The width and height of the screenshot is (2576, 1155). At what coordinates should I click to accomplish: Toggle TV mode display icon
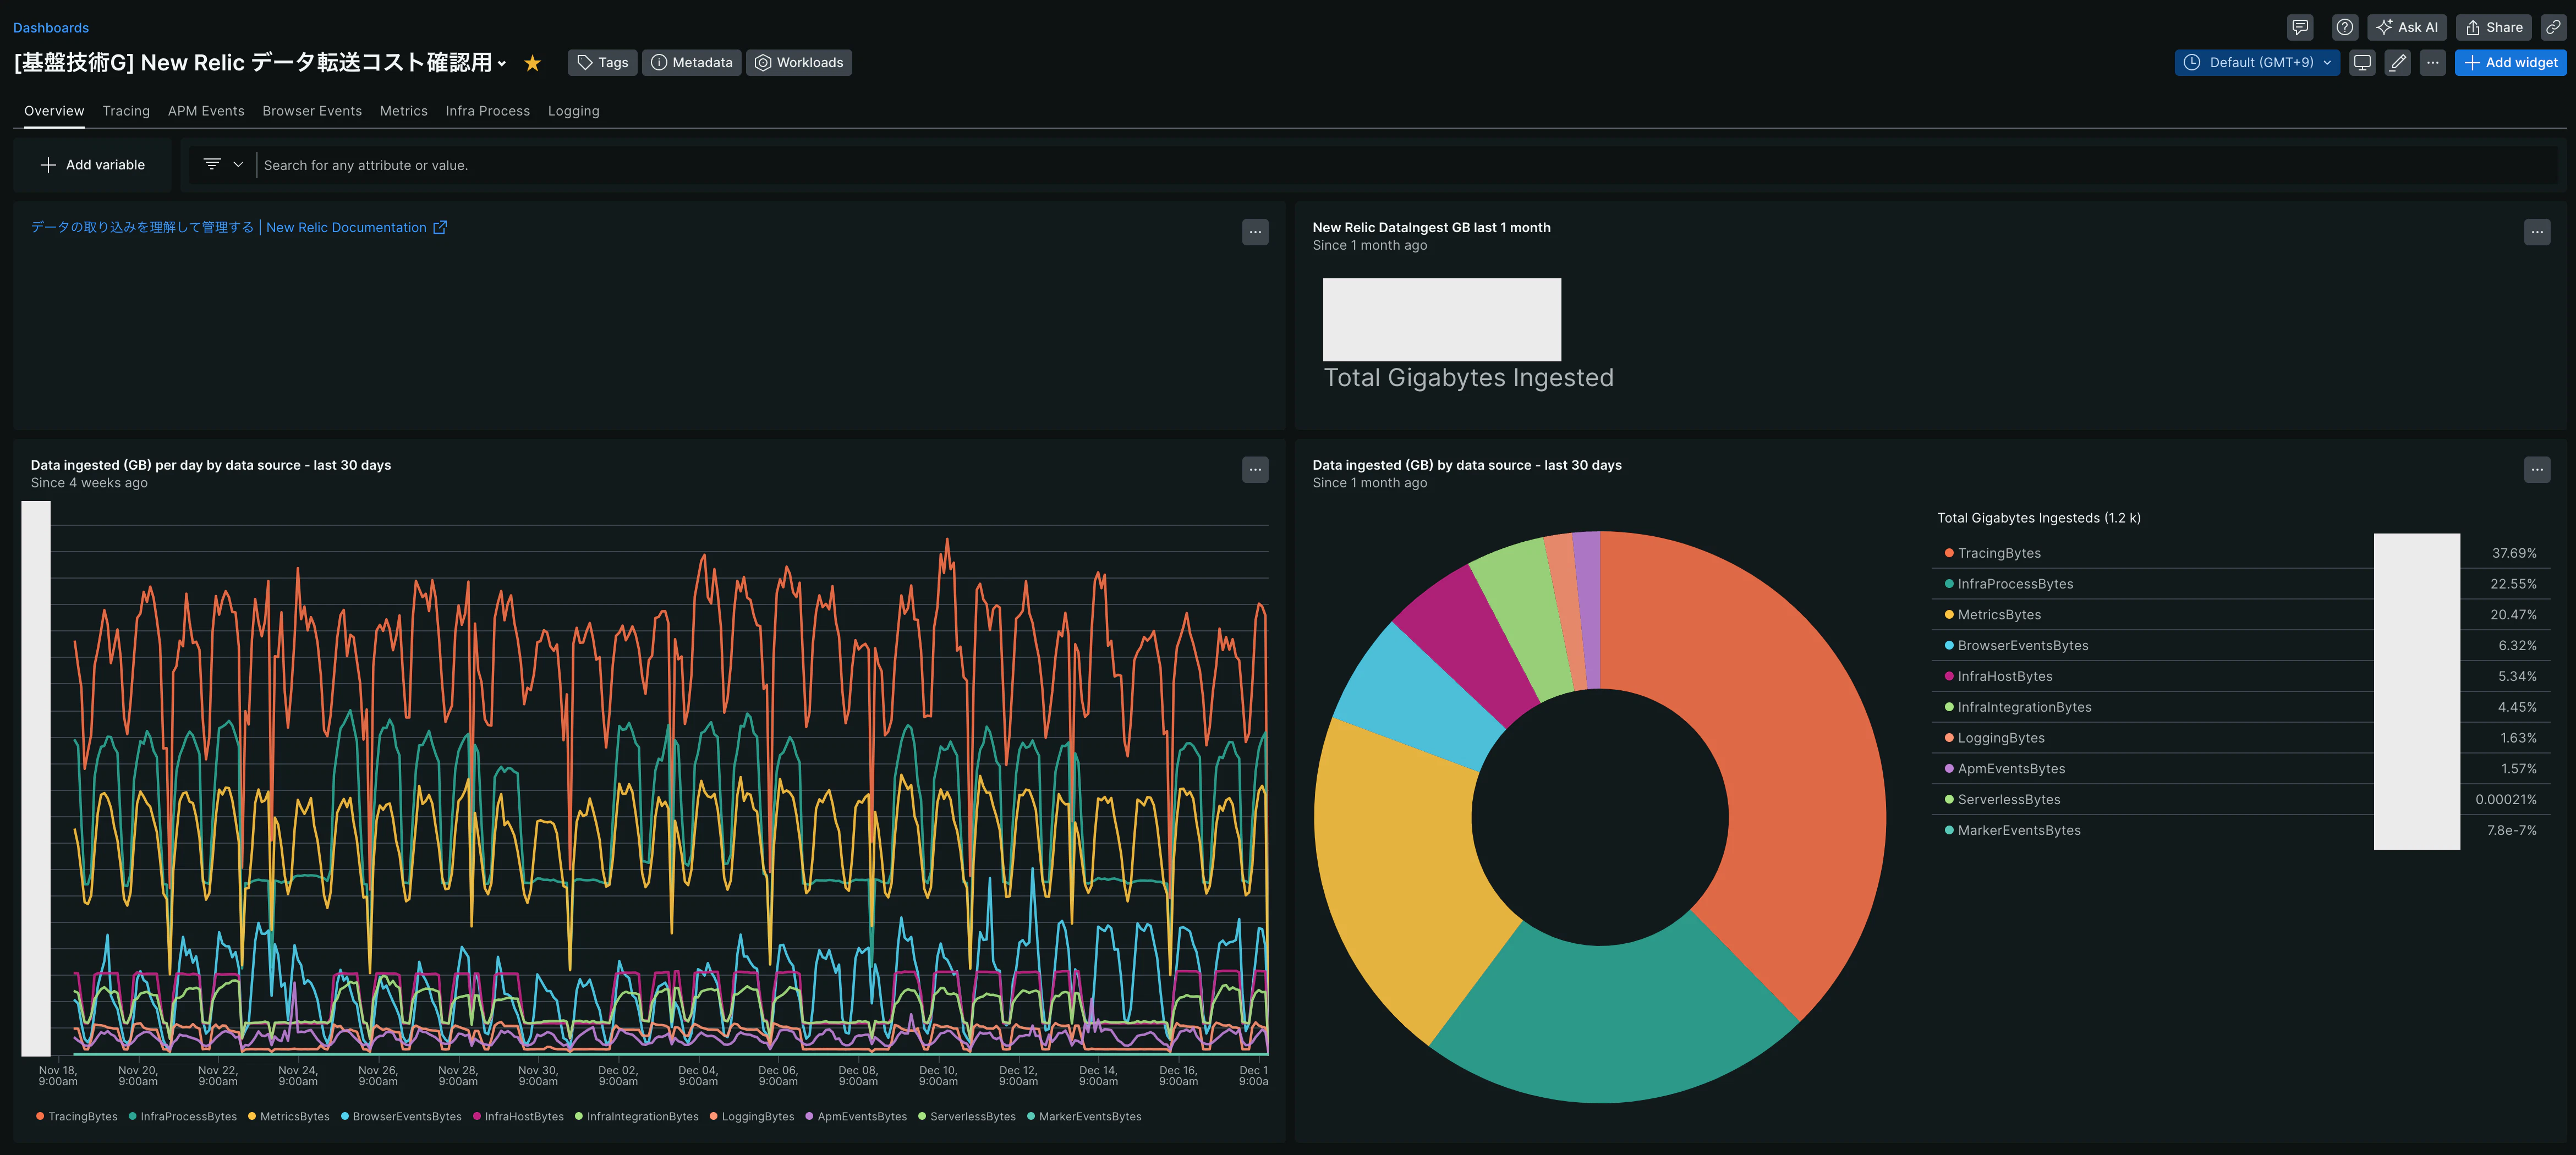coord(2362,62)
